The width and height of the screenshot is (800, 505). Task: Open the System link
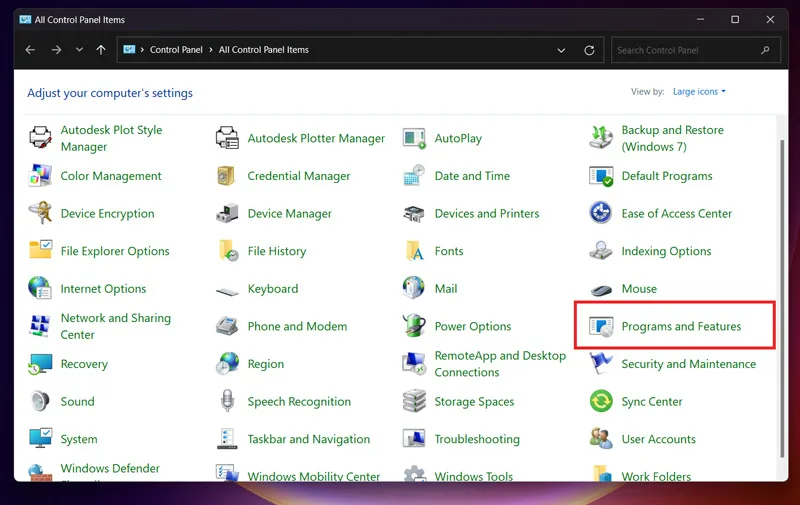(79, 439)
